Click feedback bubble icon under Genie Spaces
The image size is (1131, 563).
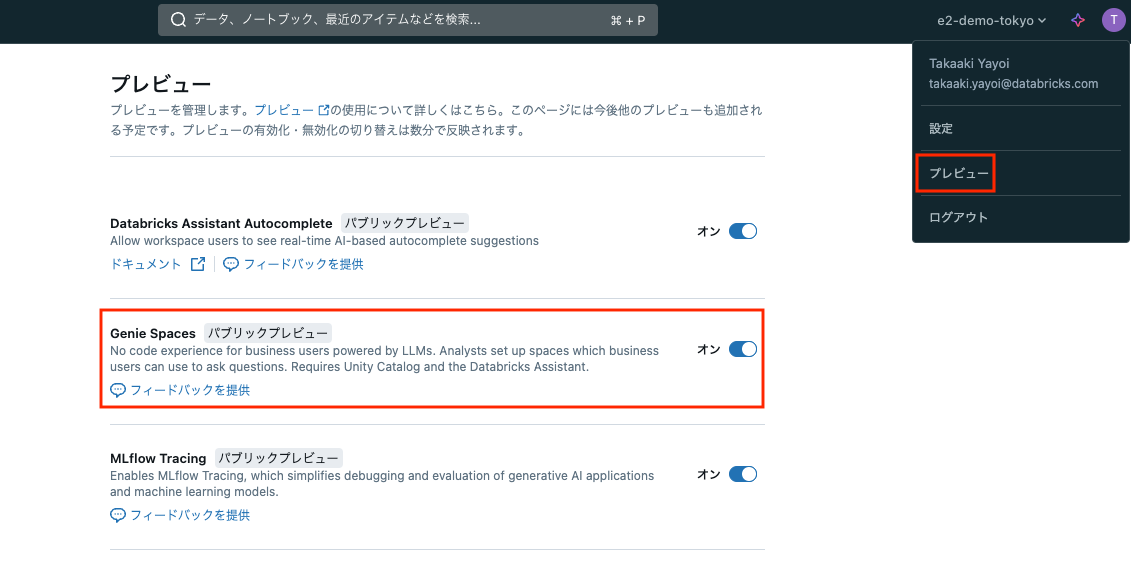coord(118,390)
